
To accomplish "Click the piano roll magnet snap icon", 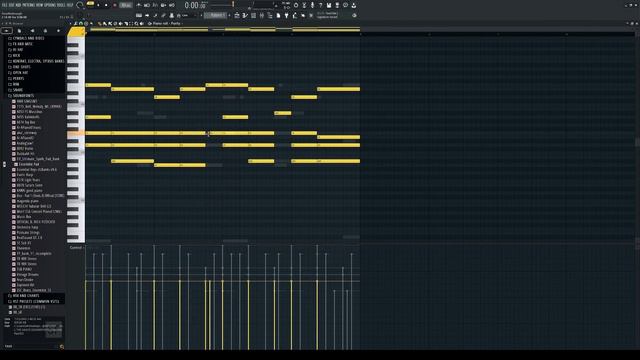I will pyautogui.click(x=80, y=24).
